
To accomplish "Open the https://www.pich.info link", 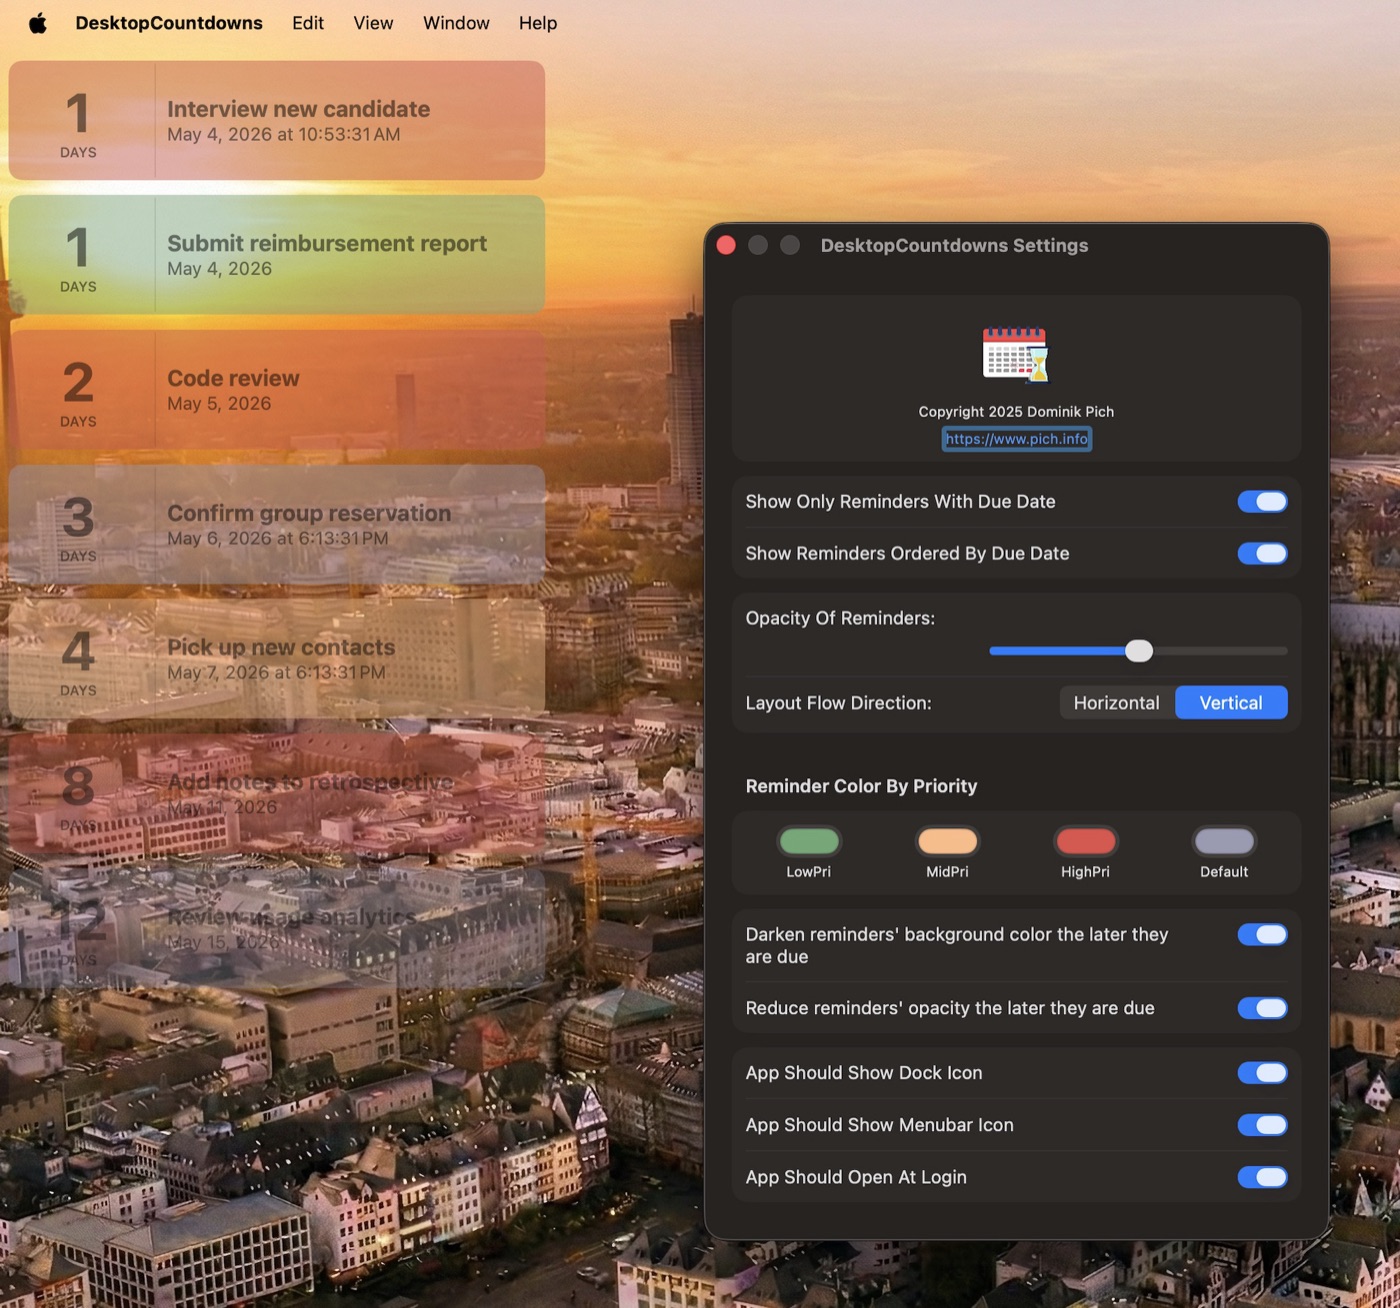I will point(1016,439).
